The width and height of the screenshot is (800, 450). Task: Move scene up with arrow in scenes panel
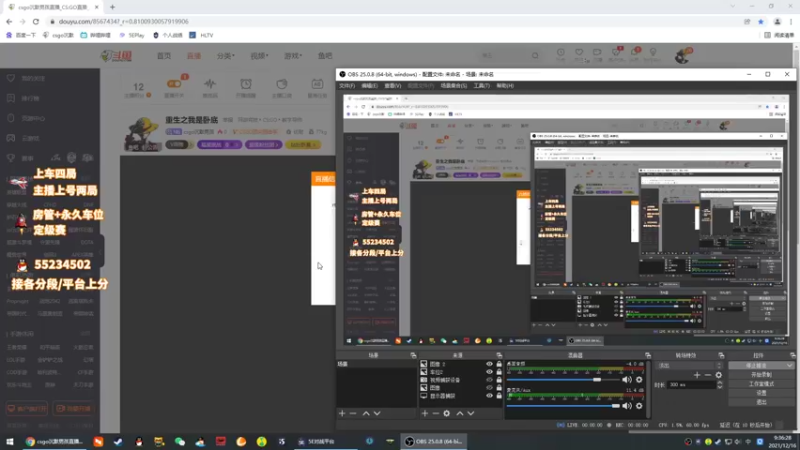point(366,413)
